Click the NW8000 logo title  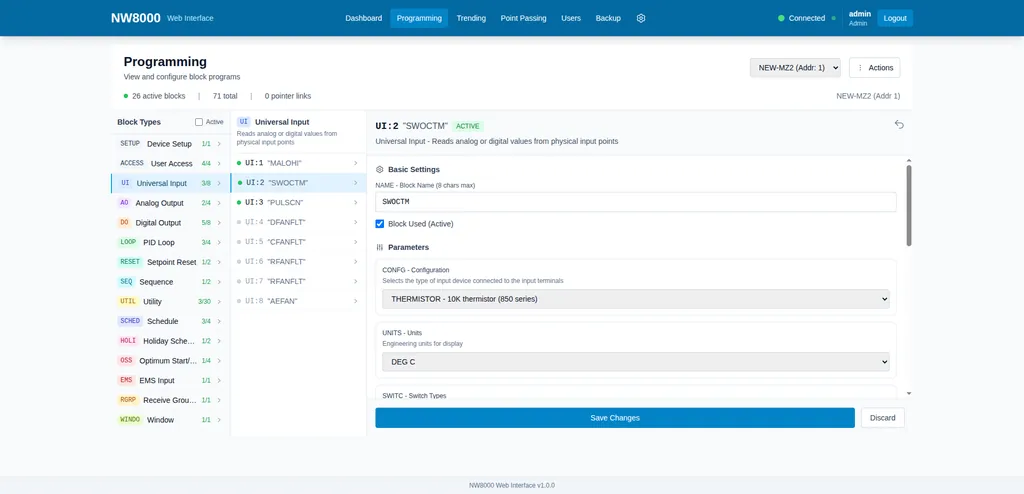point(136,18)
